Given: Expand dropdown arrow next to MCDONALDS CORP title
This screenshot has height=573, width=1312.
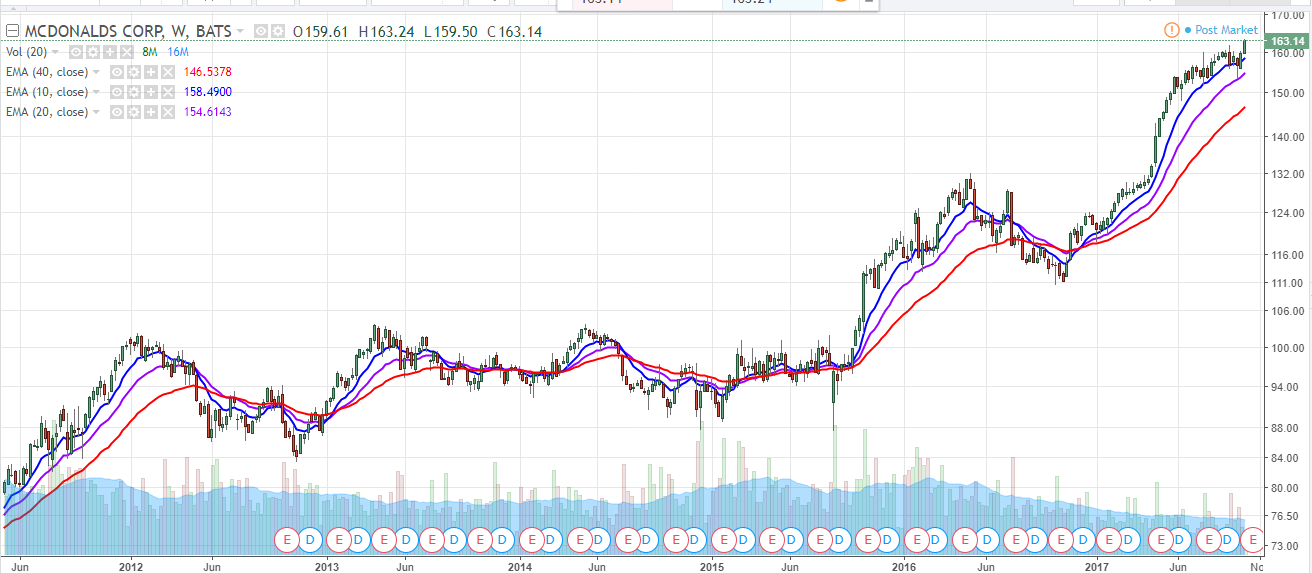Looking at the screenshot, I should [240, 31].
